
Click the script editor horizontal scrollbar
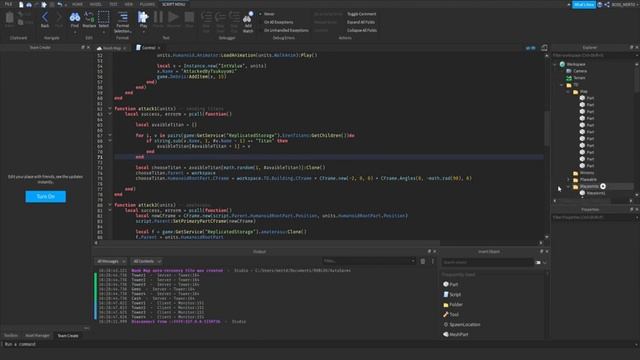(268, 242)
